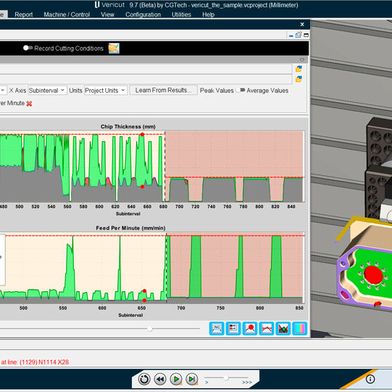Click the error message line N1114 X28
This screenshot has width=392, height=392.
pos(35,362)
